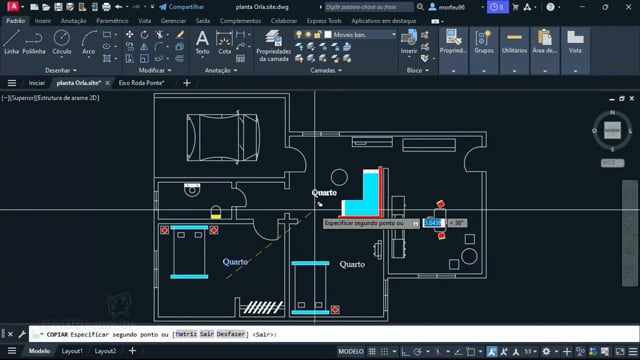Click the Compartilhar button
This screenshot has height=360, width=640.
coord(182,7)
